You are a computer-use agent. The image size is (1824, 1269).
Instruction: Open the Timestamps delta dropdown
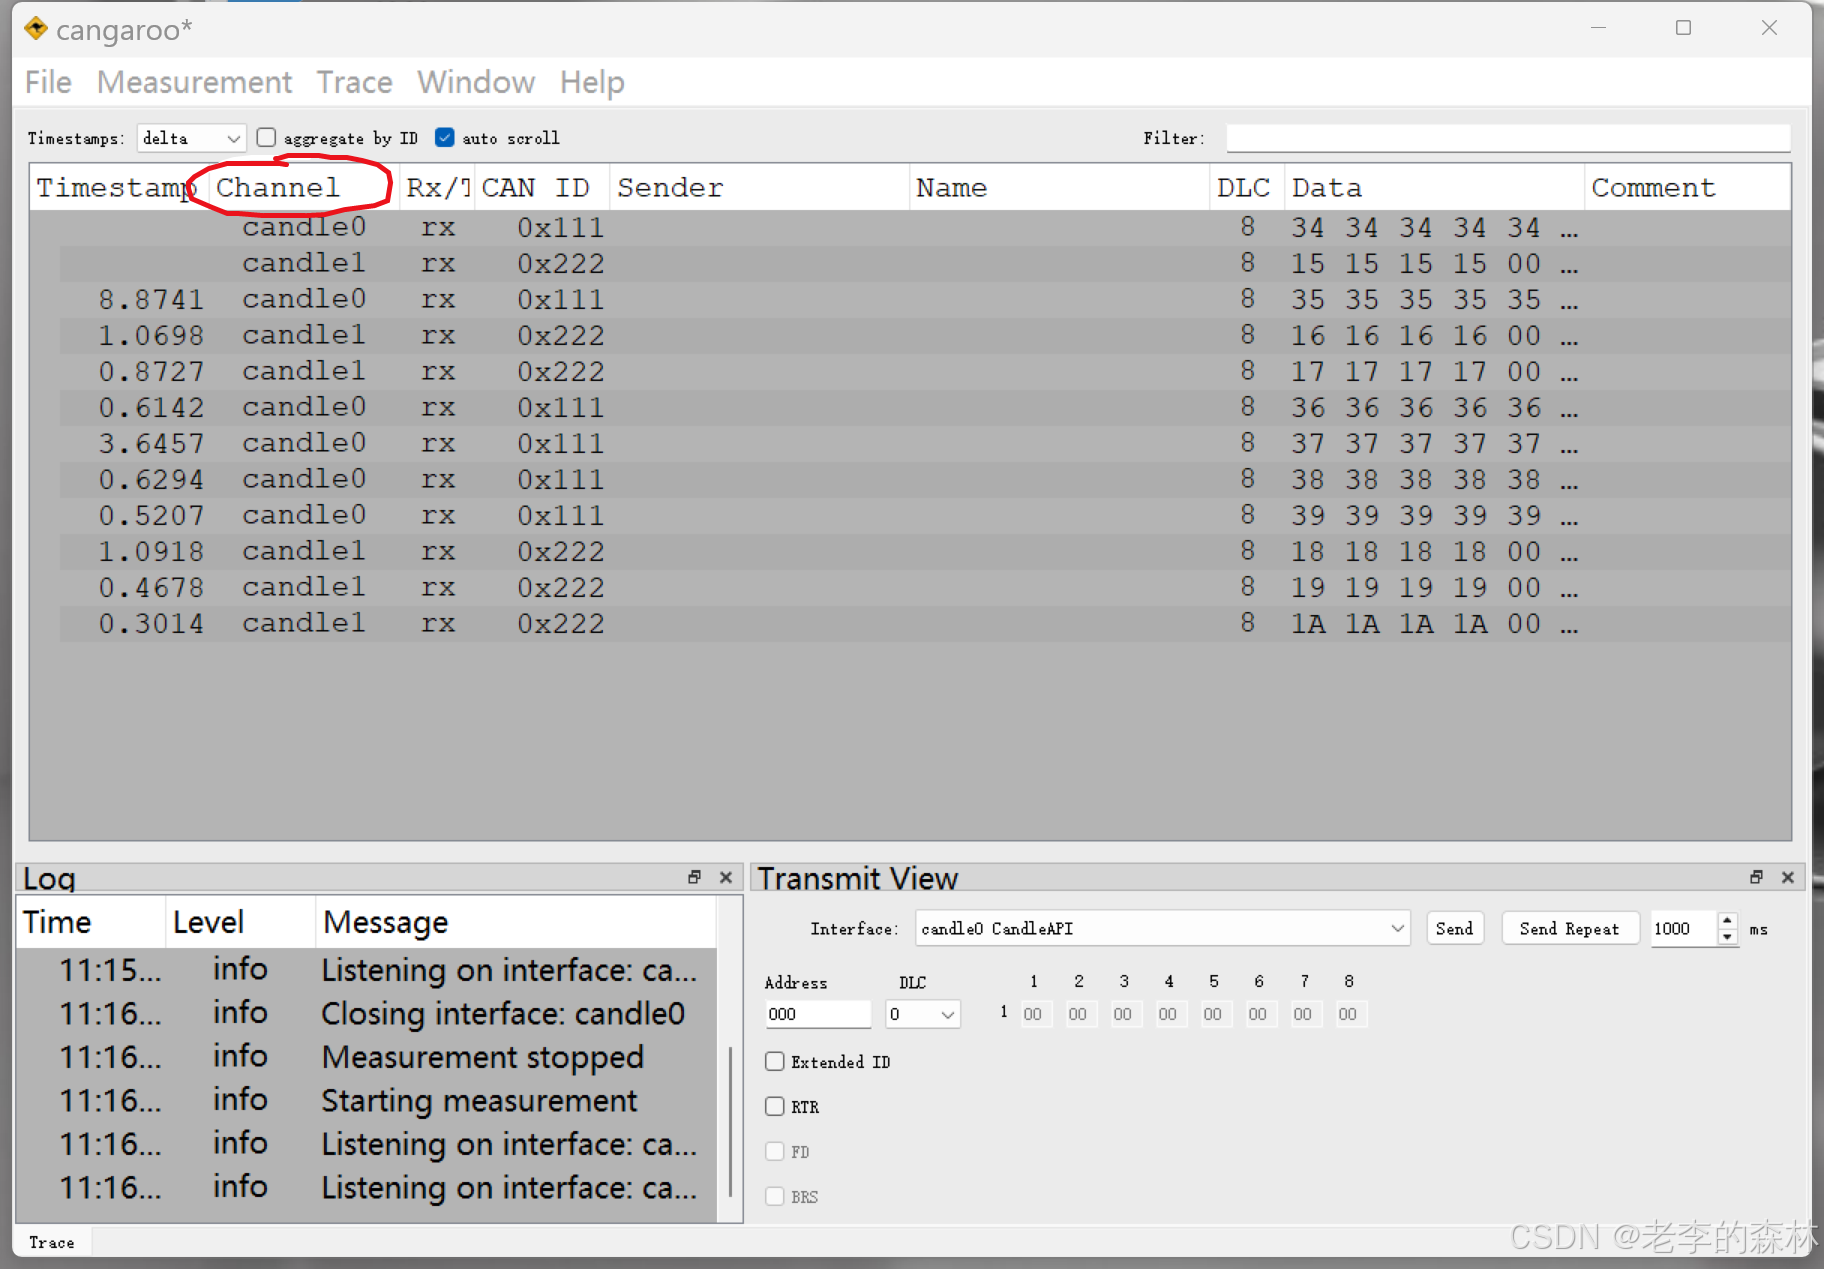[x=191, y=138]
